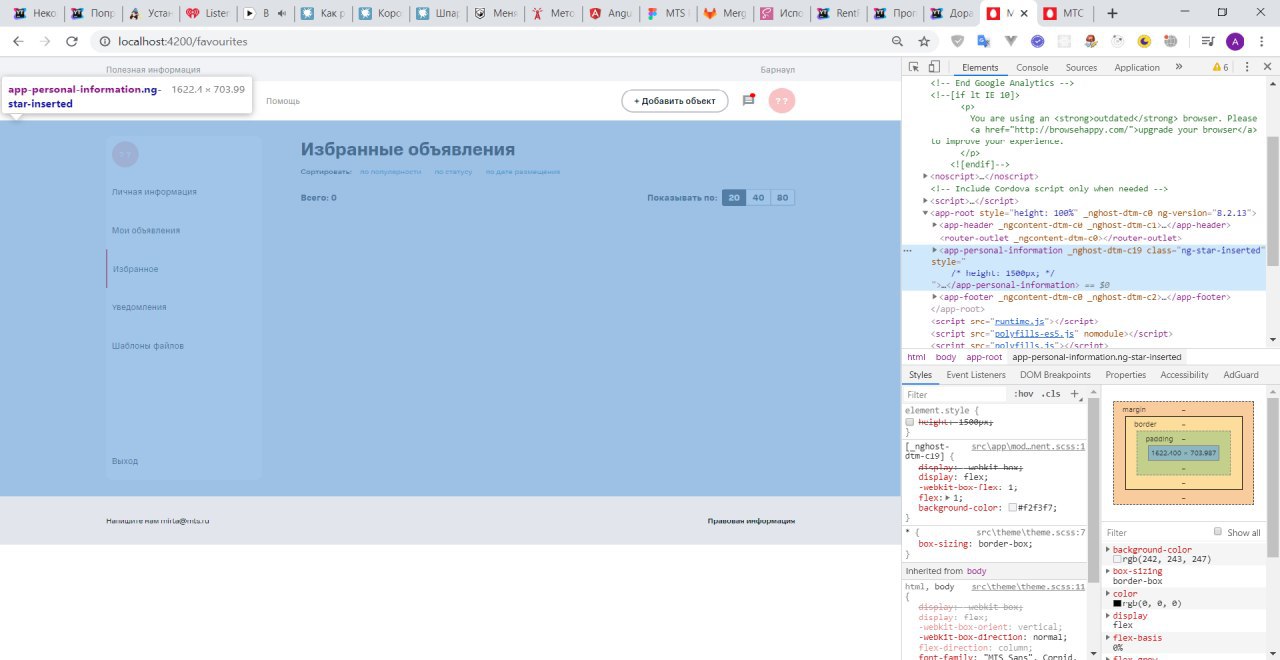Open the grey shield extension icon

click(957, 41)
